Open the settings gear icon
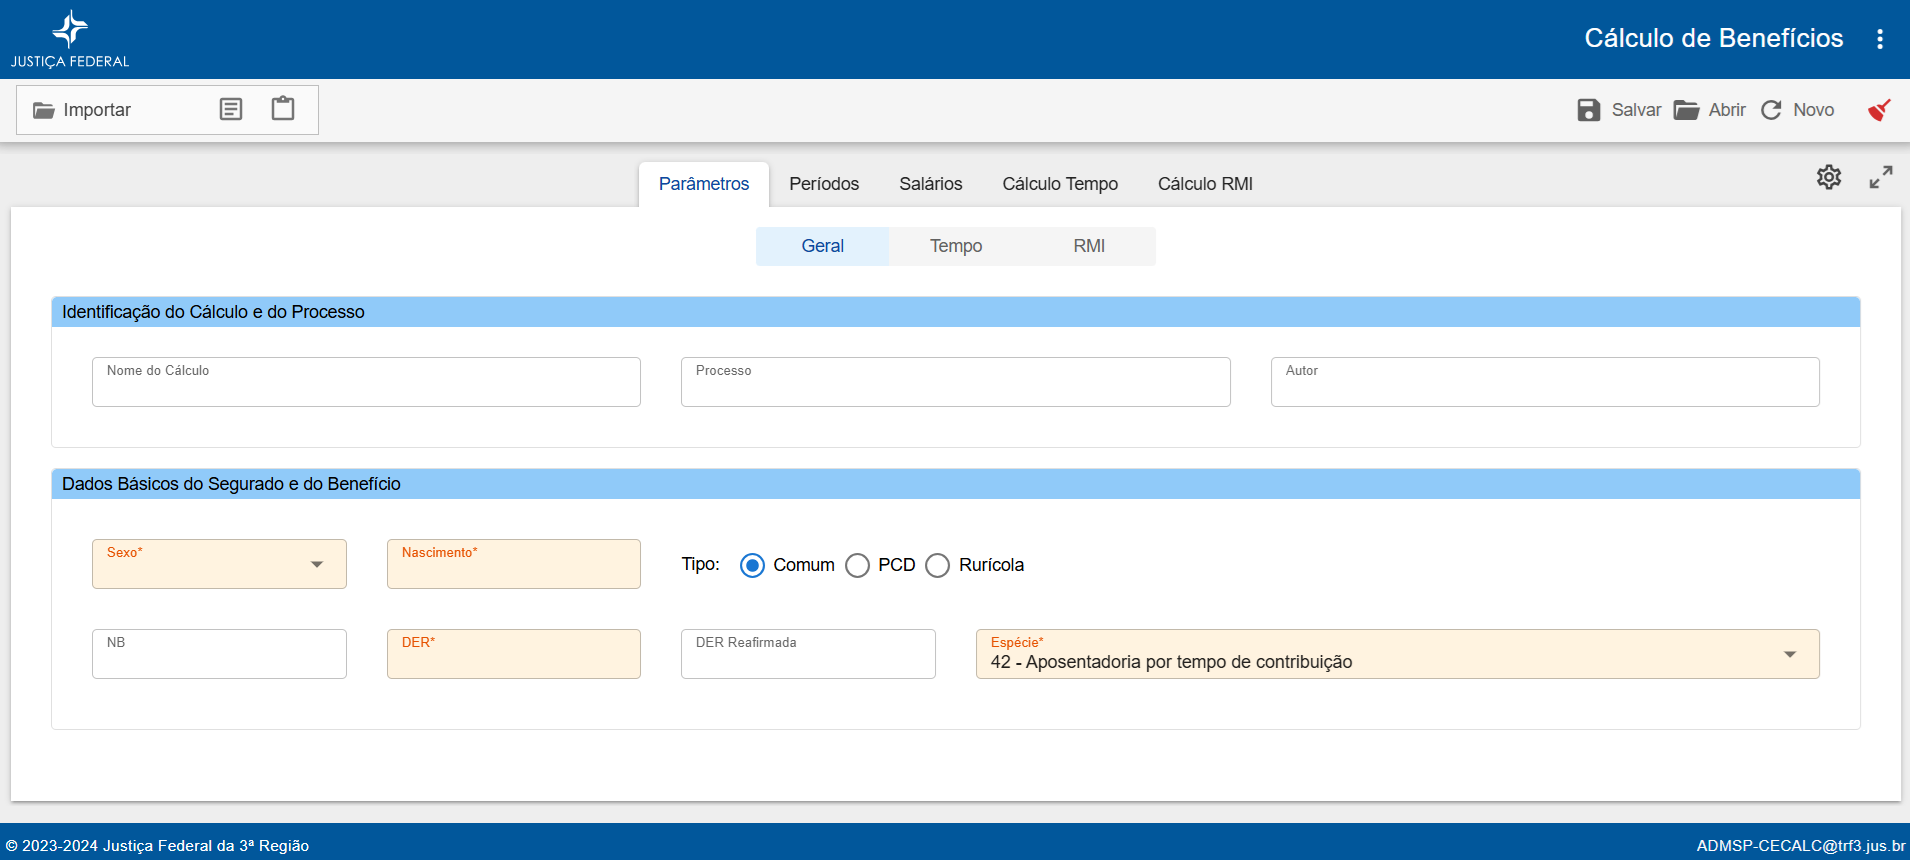The image size is (1910, 860). [1829, 177]
